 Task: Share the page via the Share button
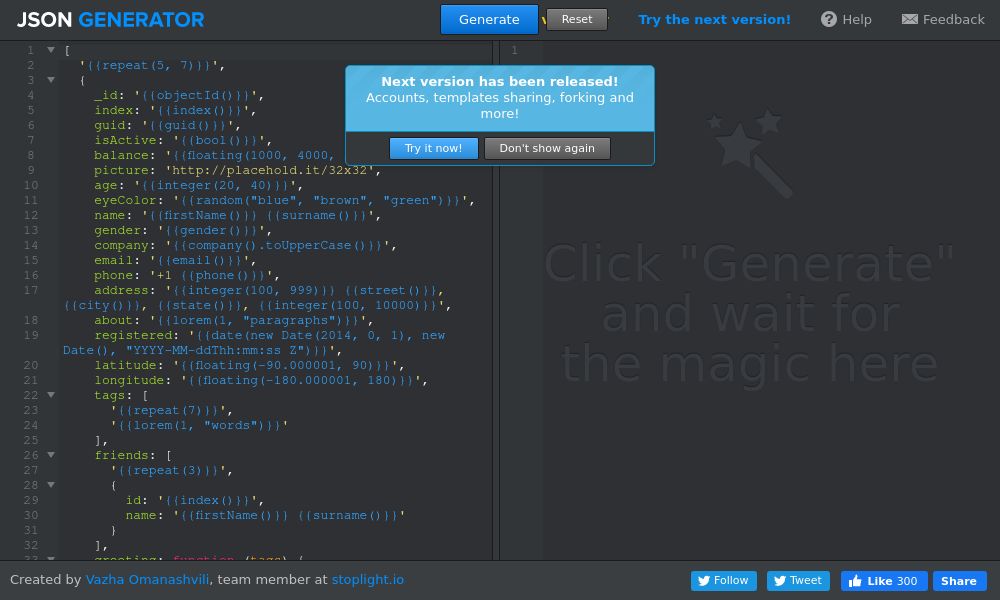pyautogui.click(x=959, y=581)
